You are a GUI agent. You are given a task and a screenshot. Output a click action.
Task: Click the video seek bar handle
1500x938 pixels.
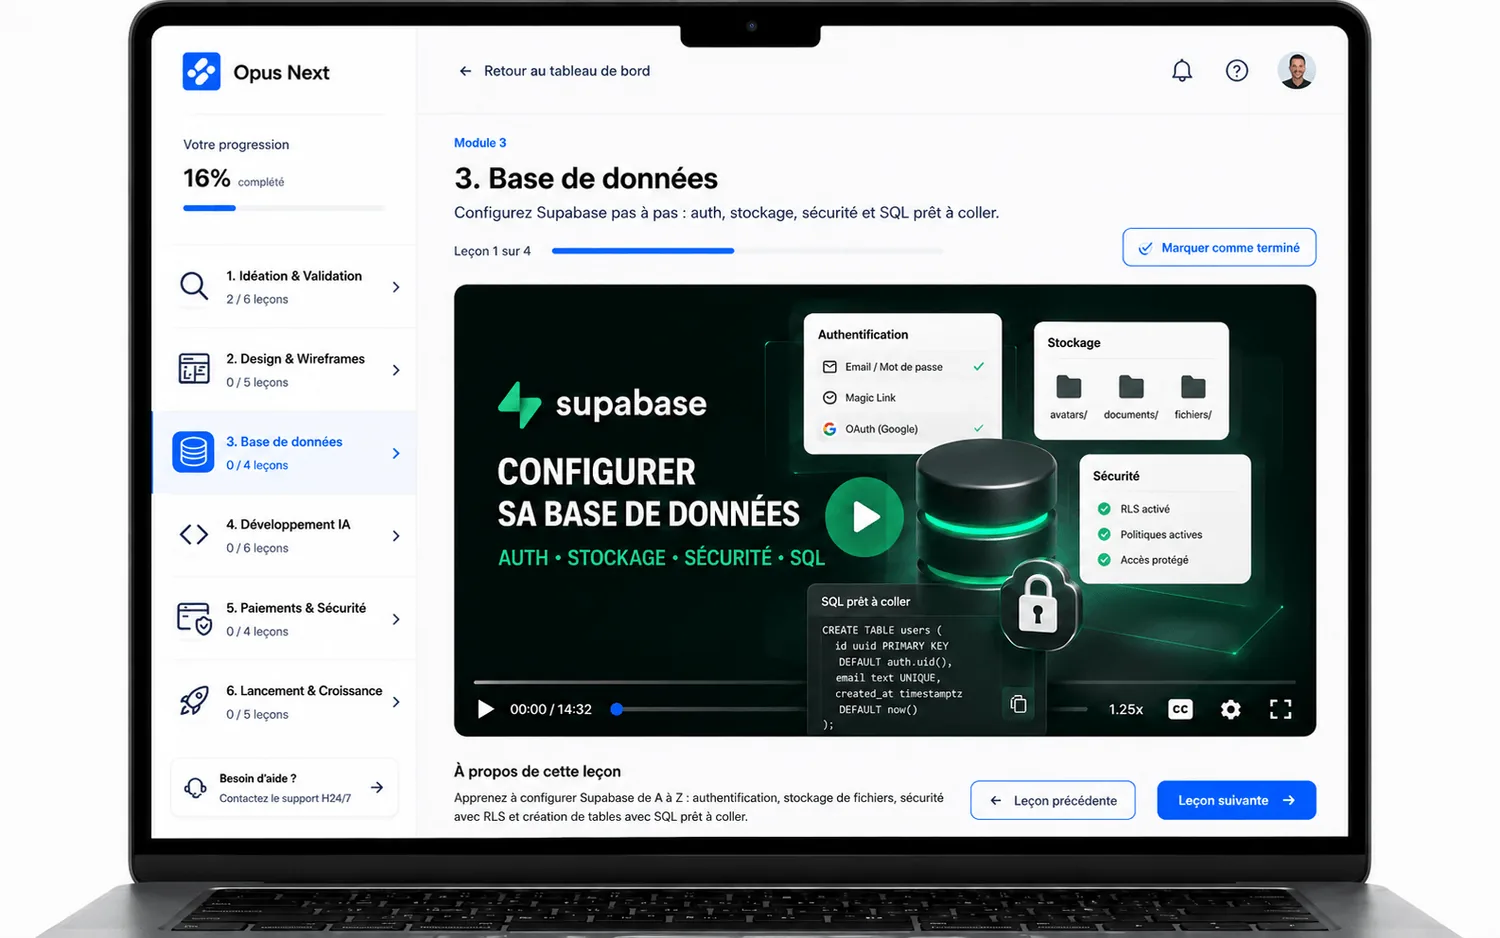tap(617, 709)
